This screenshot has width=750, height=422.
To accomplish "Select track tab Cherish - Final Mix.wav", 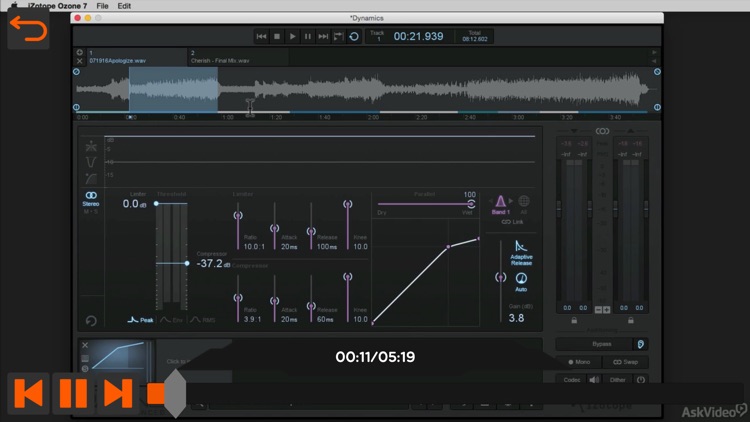I will click(x=238, y=57).
